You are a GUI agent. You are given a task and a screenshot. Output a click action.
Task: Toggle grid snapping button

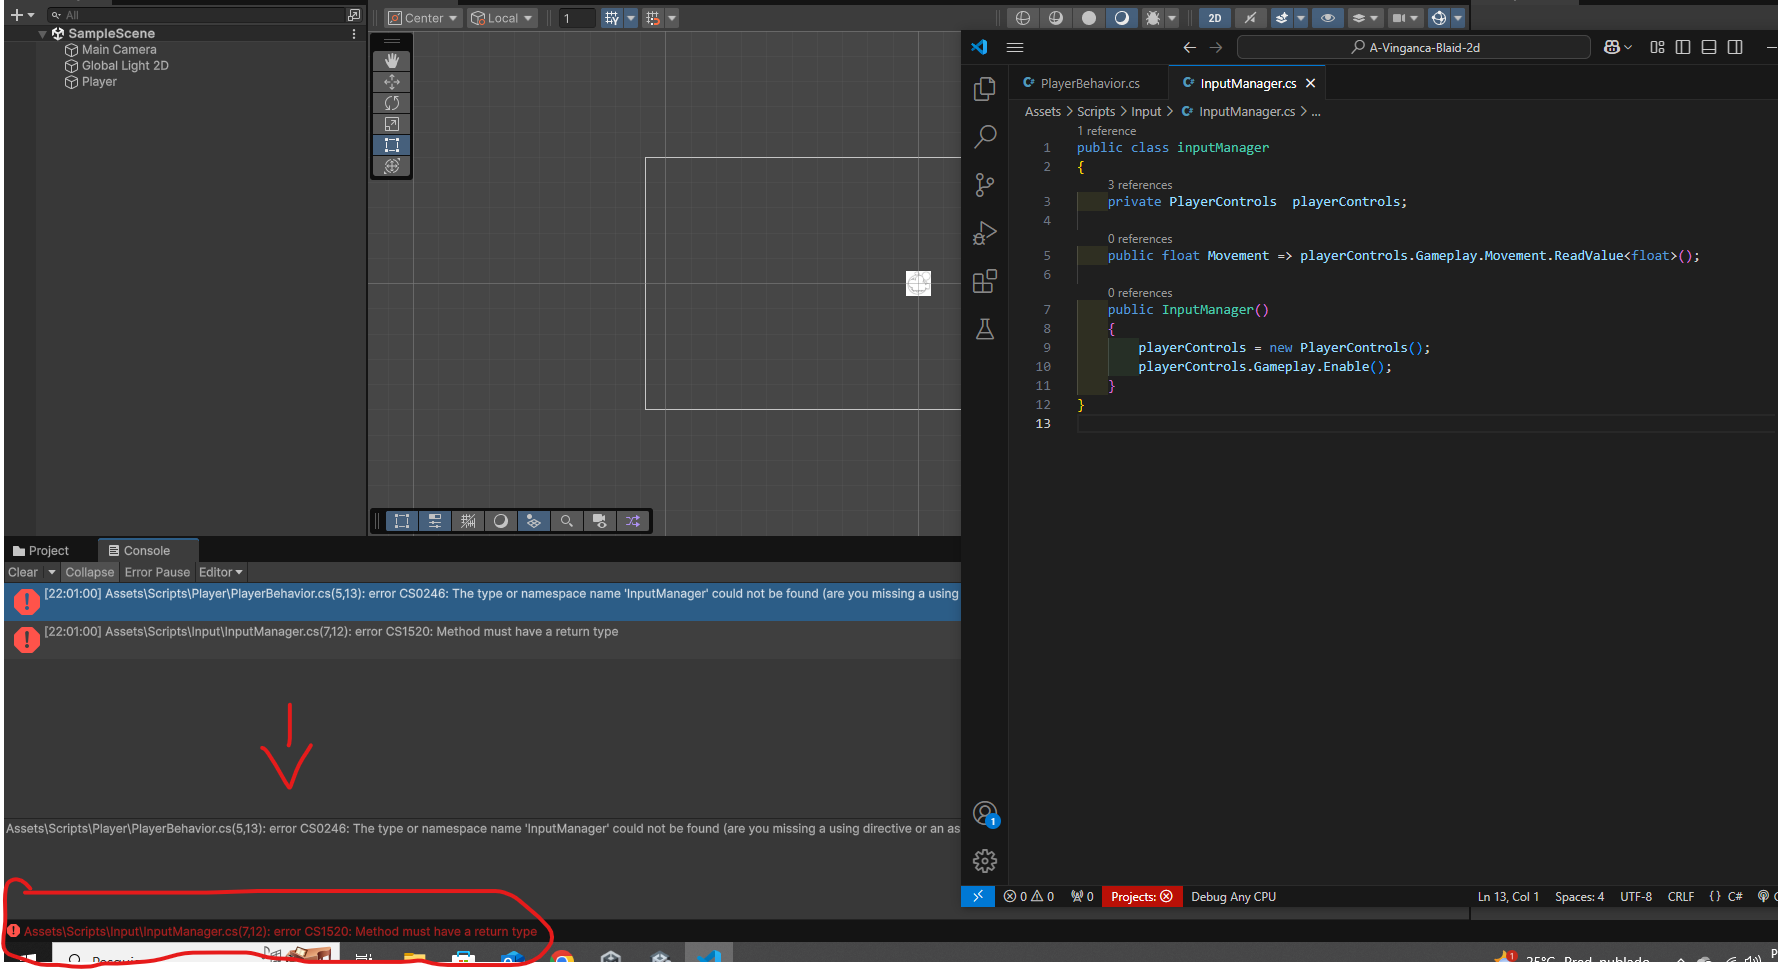tap(653, 18)
